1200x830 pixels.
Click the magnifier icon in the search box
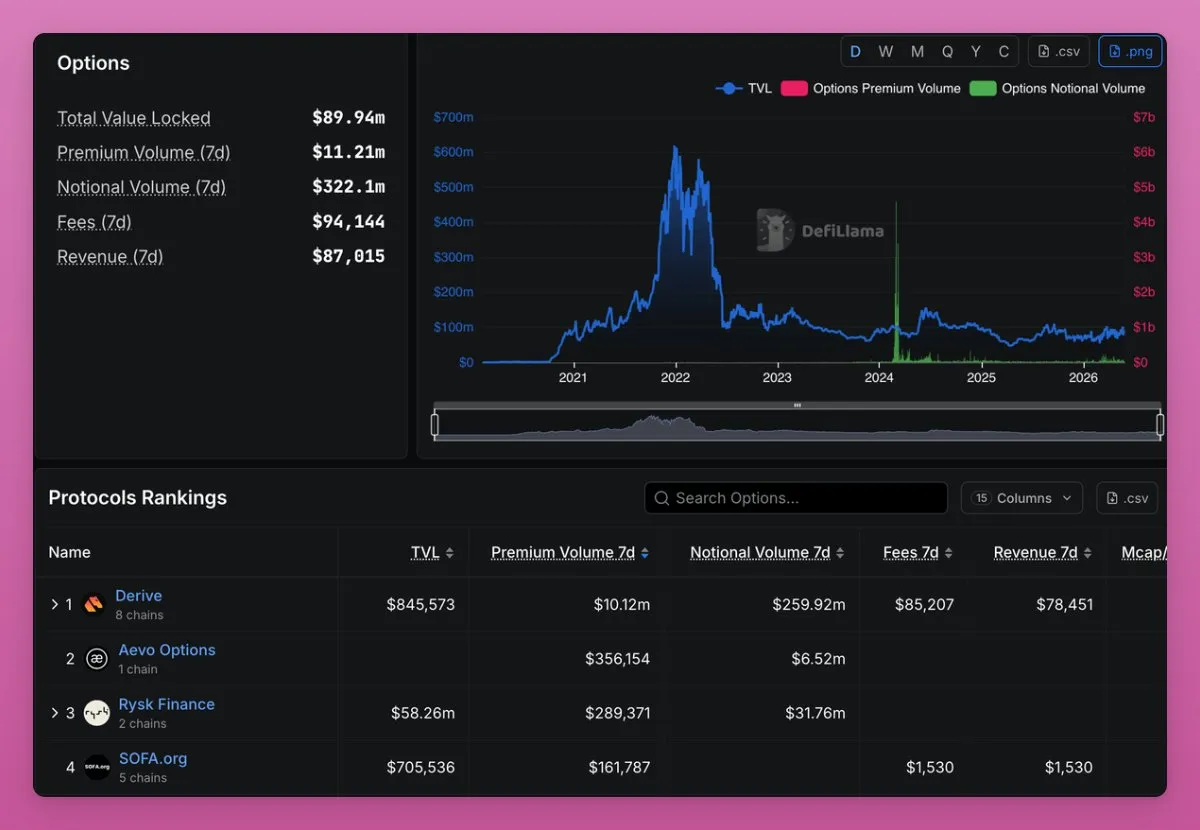pos(661,498)
